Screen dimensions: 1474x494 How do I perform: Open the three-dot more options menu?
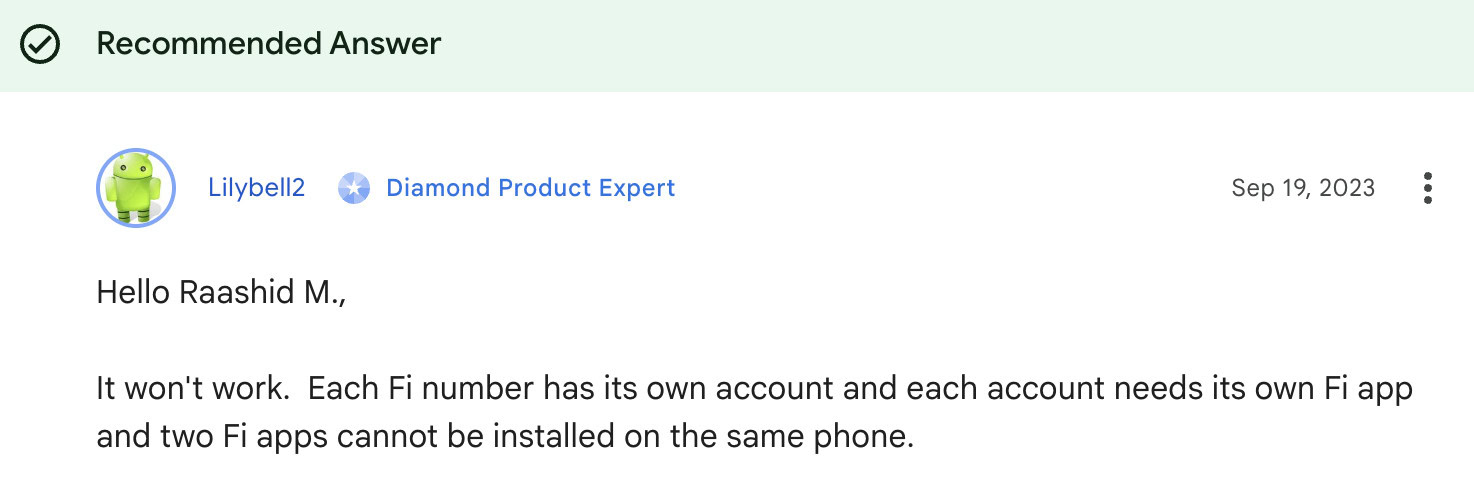(1427, 188)
